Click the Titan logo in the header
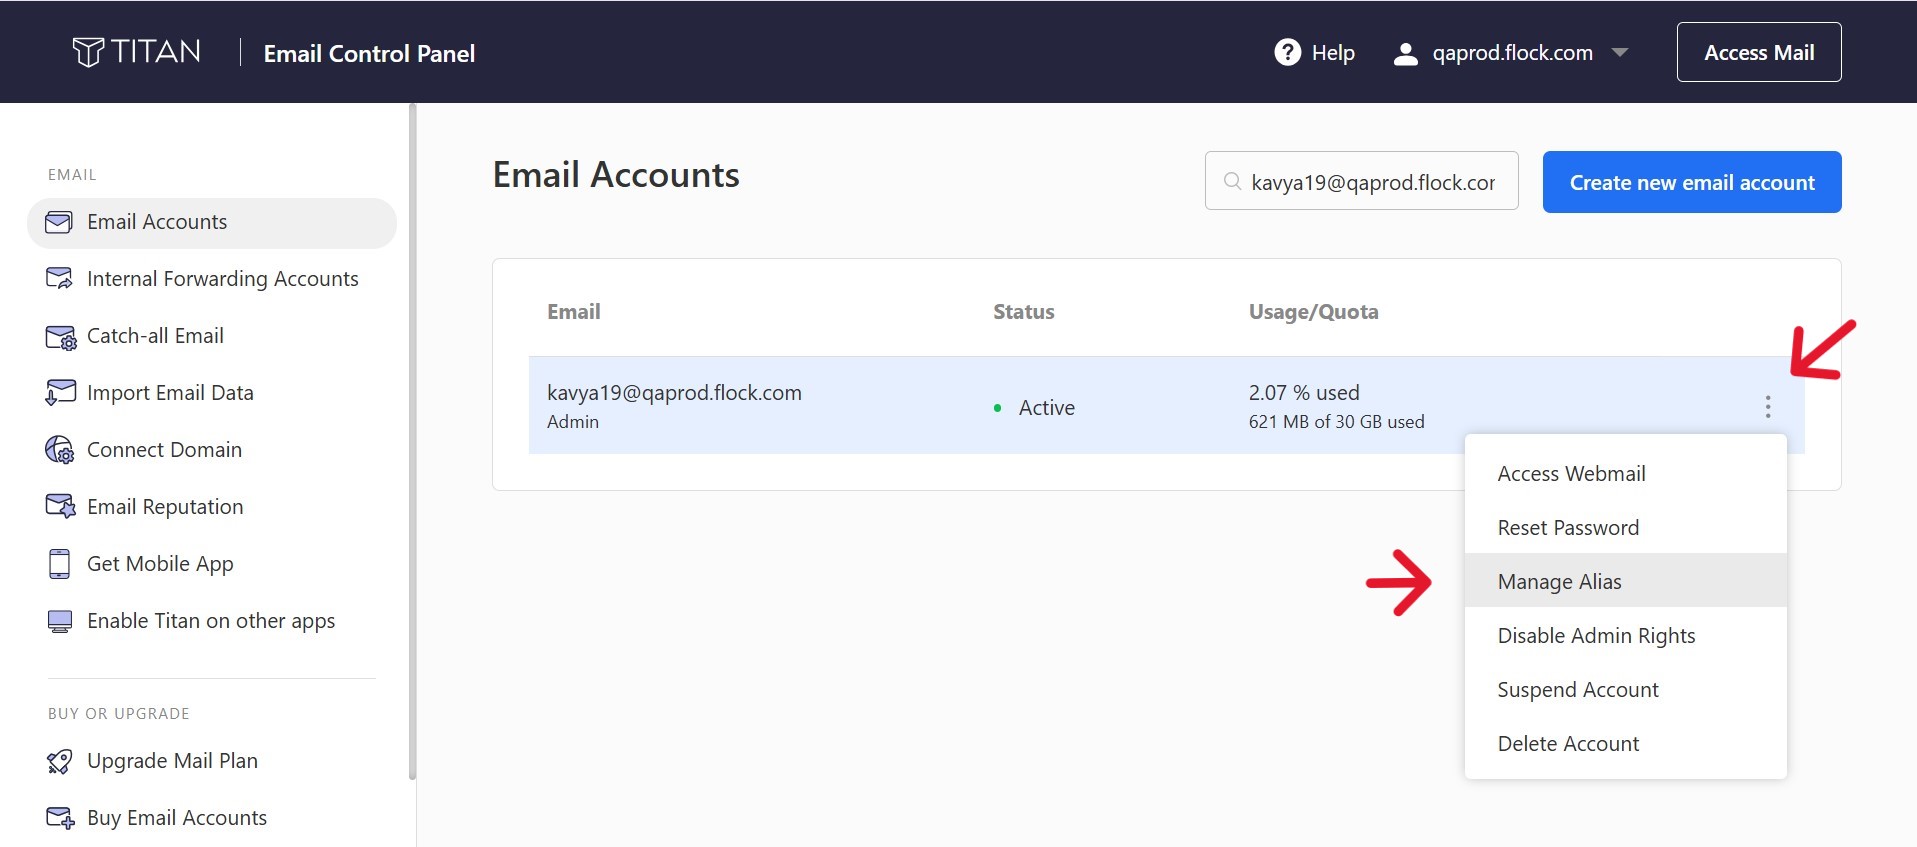Image resolution: width=1917 pixels, height=847 pixels. [x=137, y=52]
